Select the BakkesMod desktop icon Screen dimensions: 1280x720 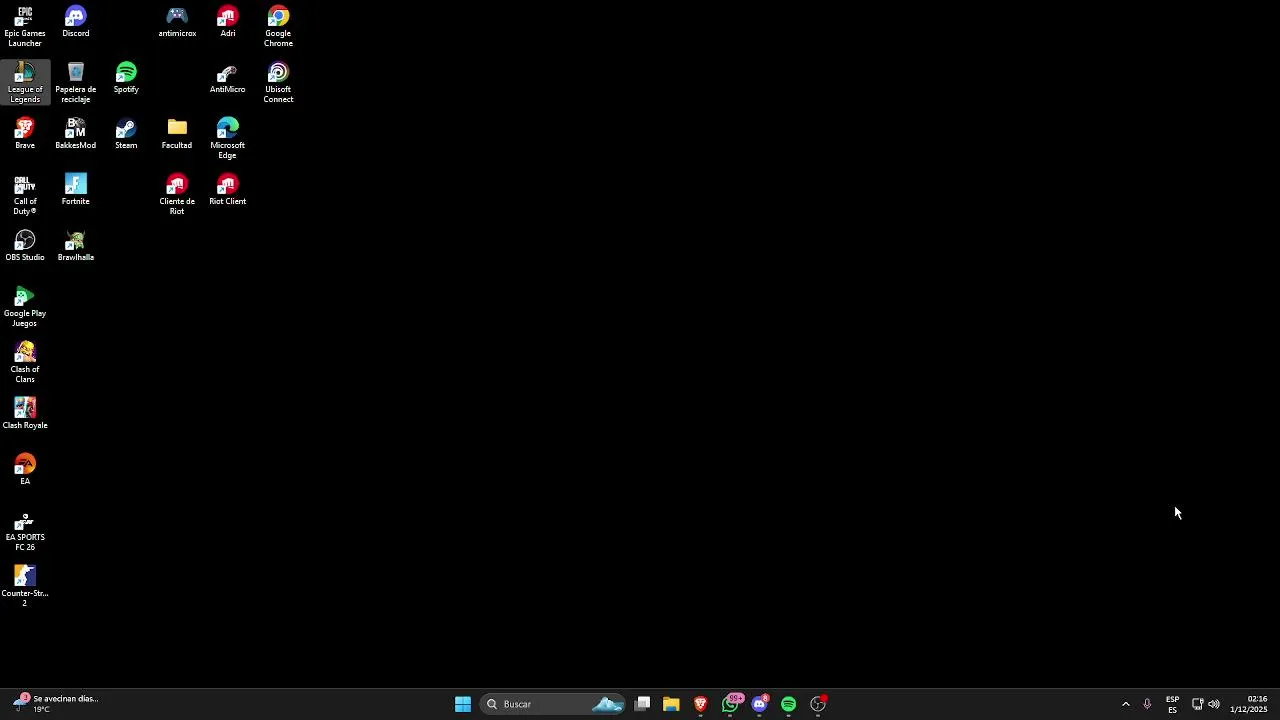point(75,134)
